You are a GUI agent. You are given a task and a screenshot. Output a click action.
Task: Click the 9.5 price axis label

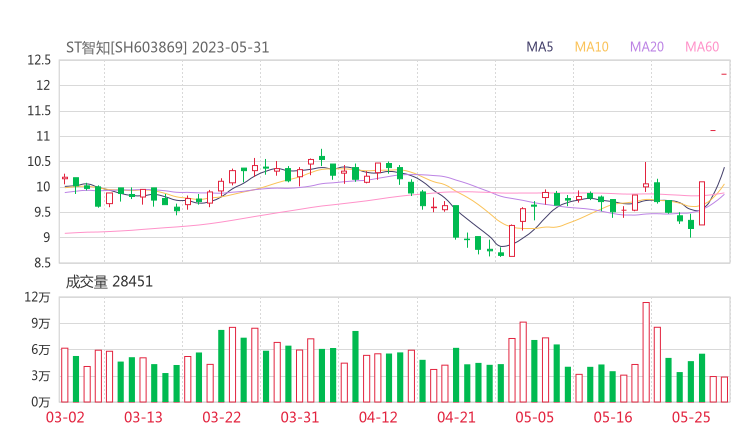(x=42, y=212)
